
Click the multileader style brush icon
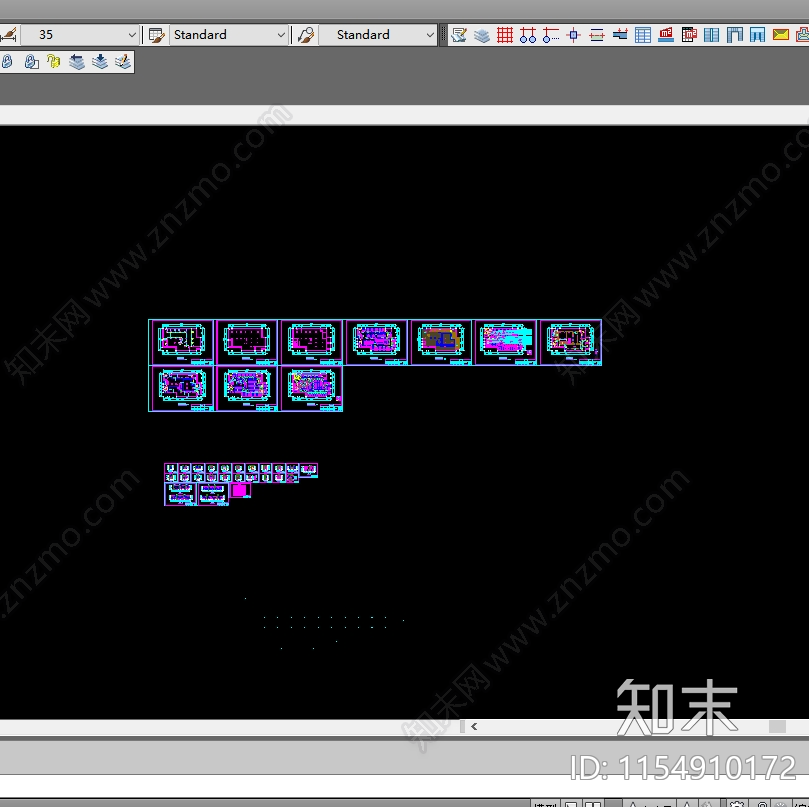coord(306,35)
